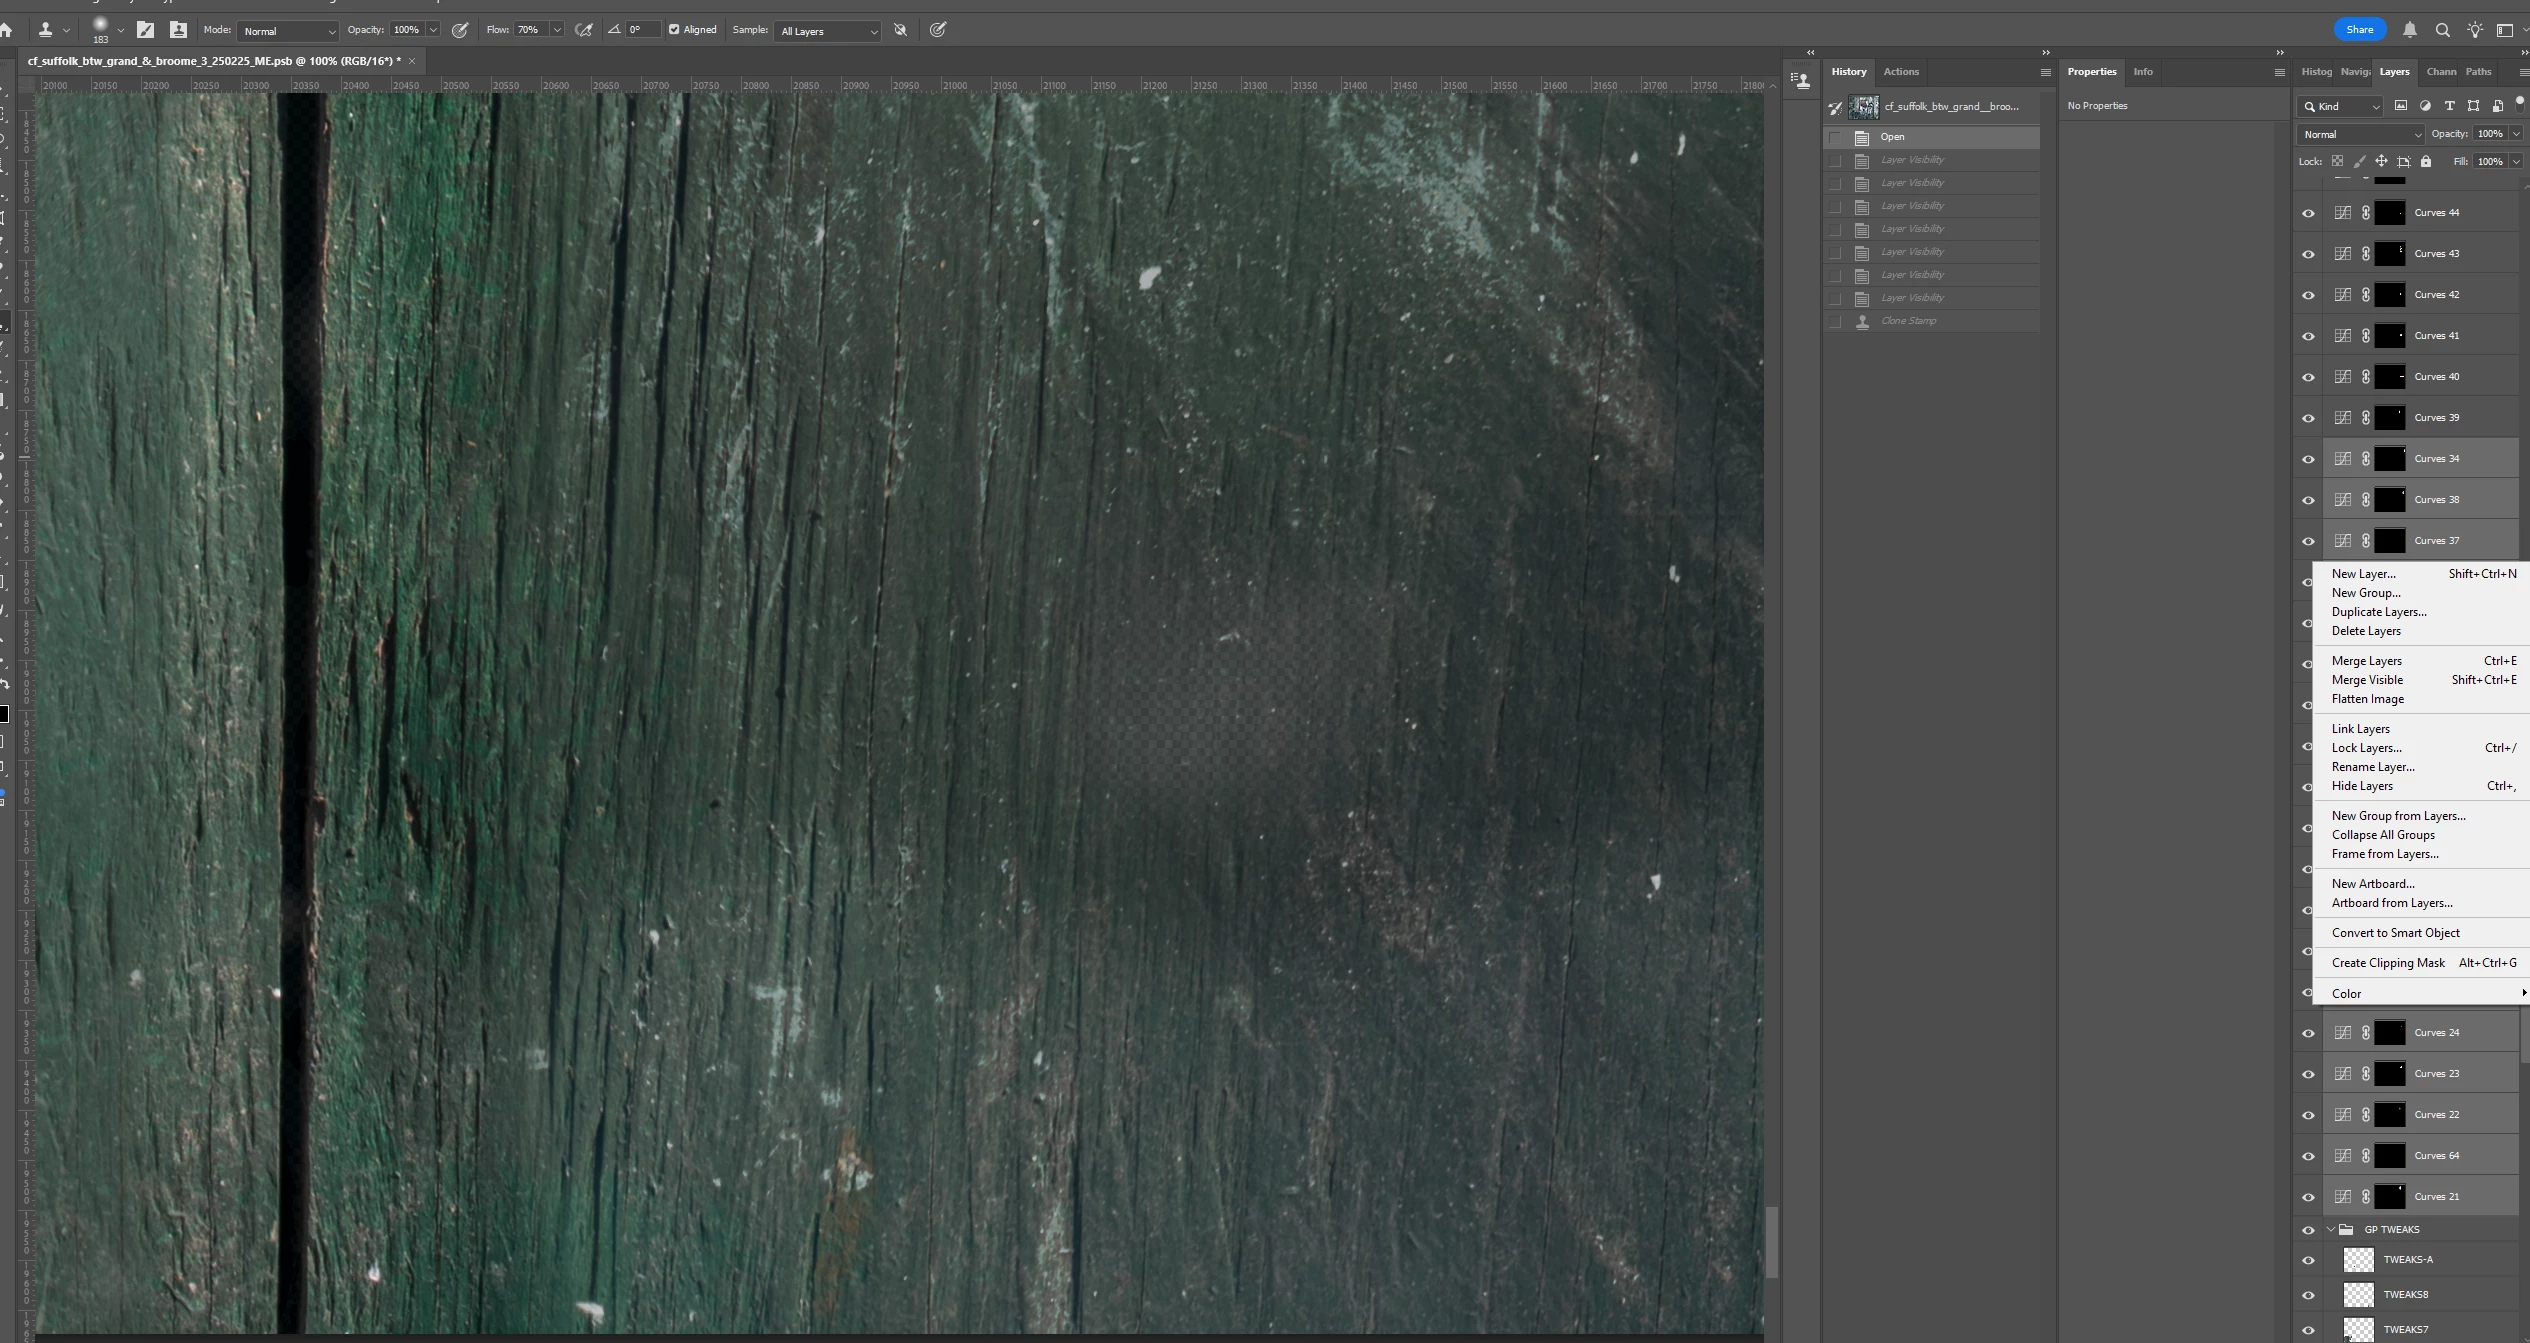Open the Clone Source panel icon
The width and height of the screenshot is (2530, 1343).
[x=178, y=30]
